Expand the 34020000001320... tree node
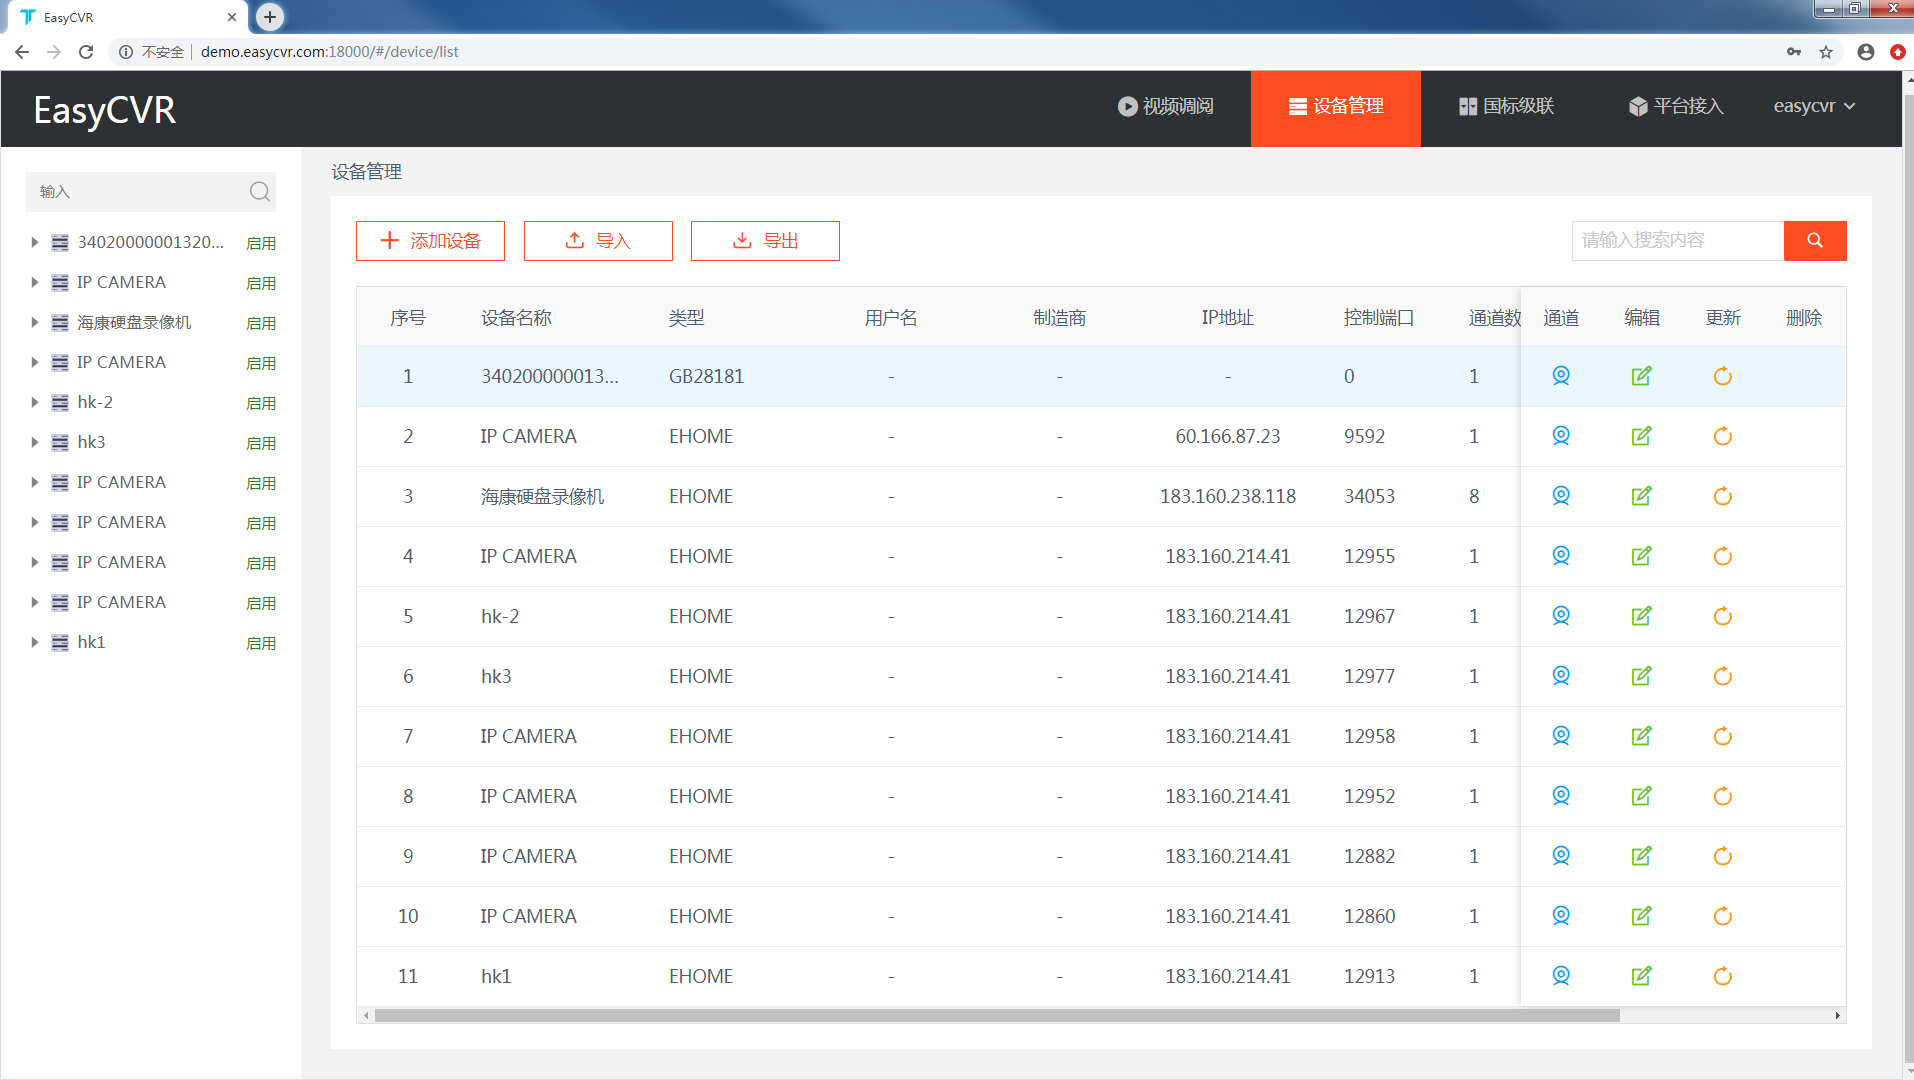Image resolution: width=1914 pixels, height=1080 pixels. click(x=34, y=242)
